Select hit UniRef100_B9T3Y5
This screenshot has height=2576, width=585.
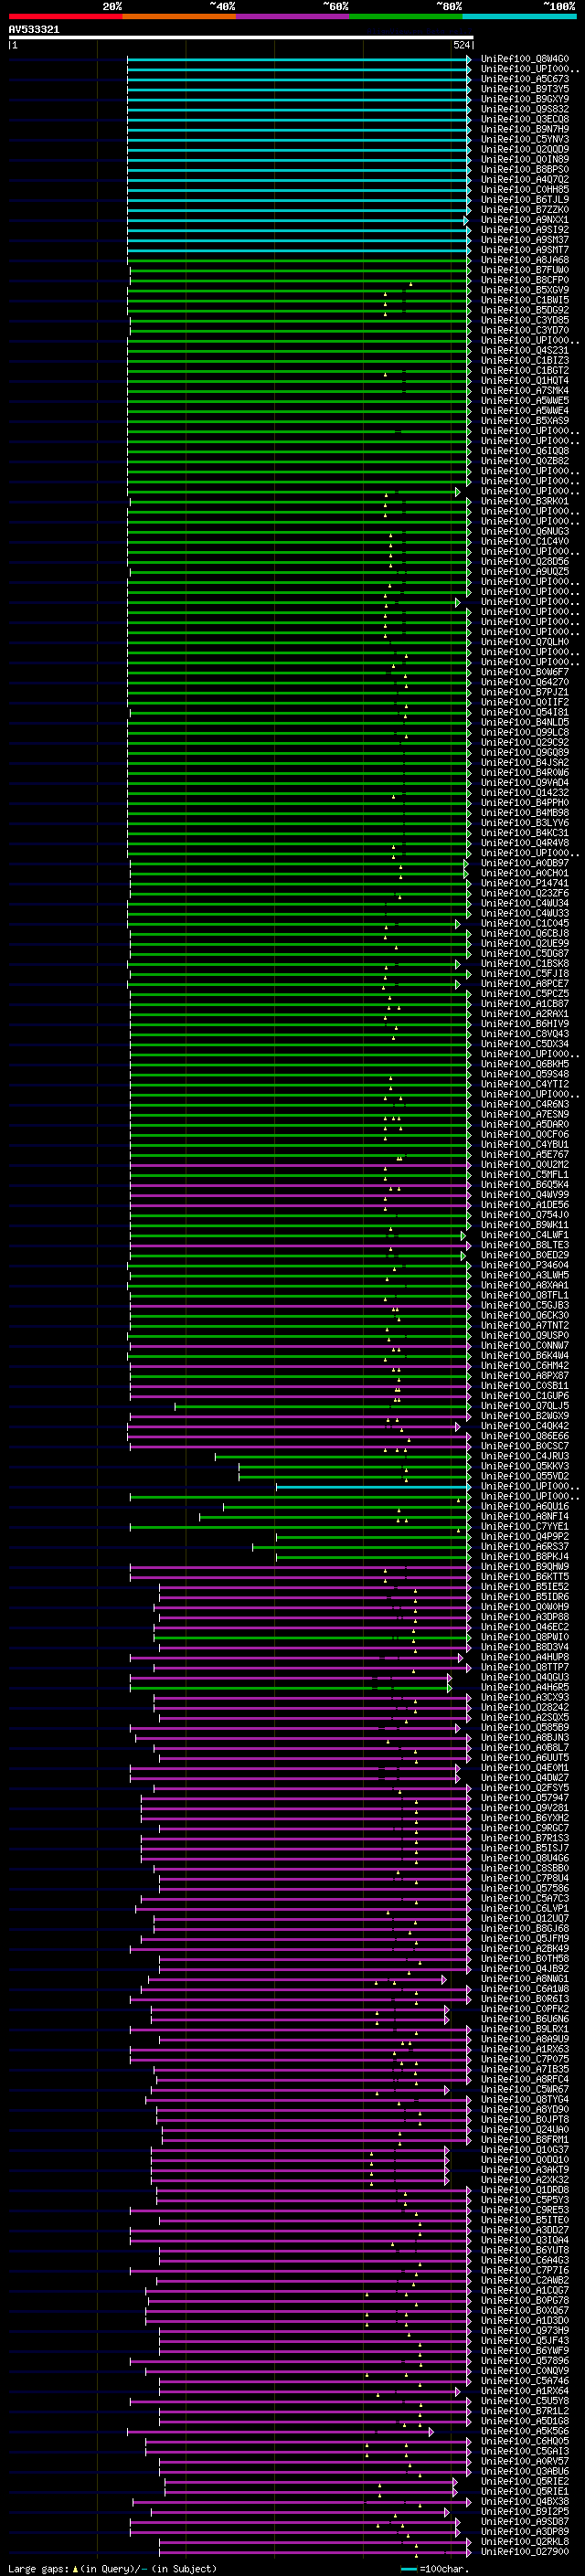click(524, 89)
